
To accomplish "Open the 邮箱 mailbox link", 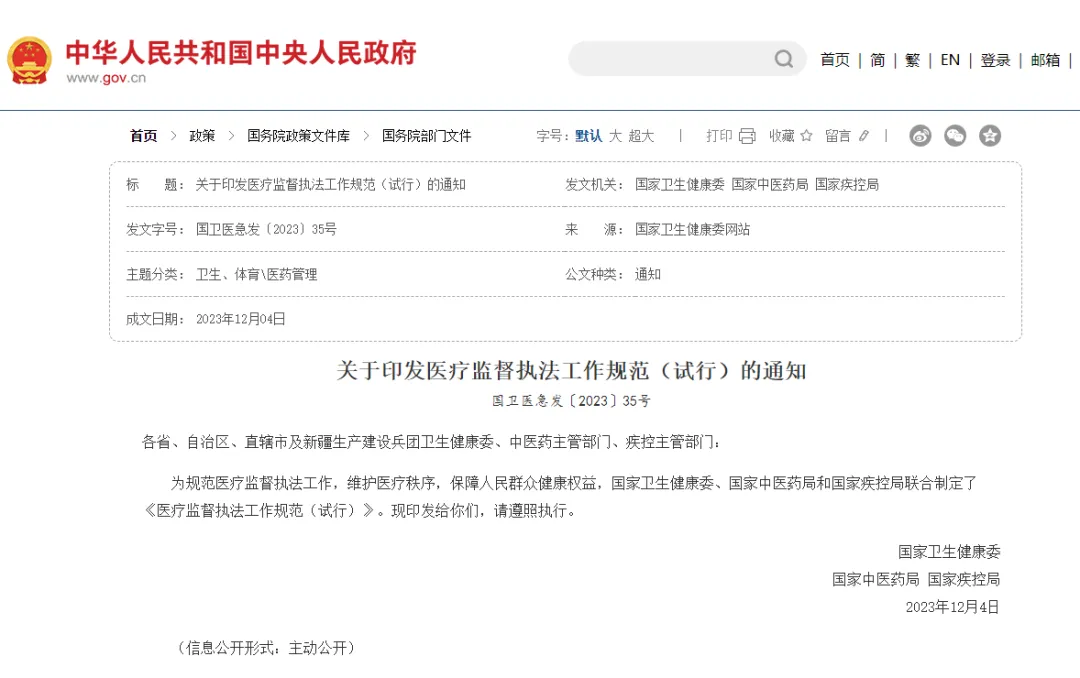I will coord(1044,60).
